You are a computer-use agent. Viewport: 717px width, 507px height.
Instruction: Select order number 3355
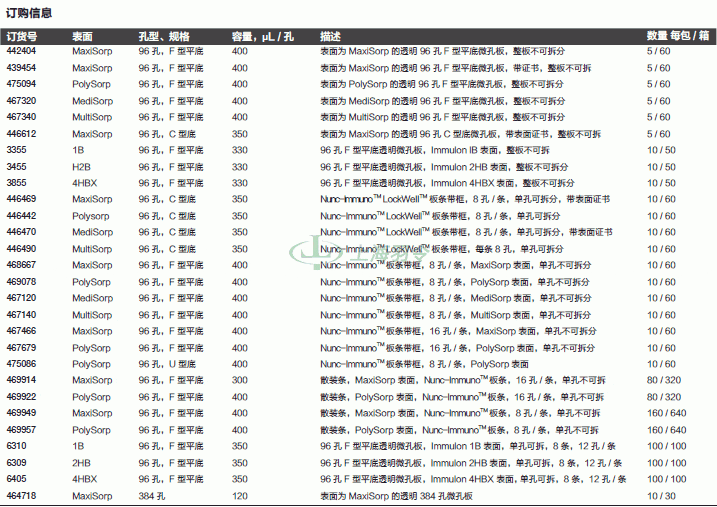(x=16, y=150)
